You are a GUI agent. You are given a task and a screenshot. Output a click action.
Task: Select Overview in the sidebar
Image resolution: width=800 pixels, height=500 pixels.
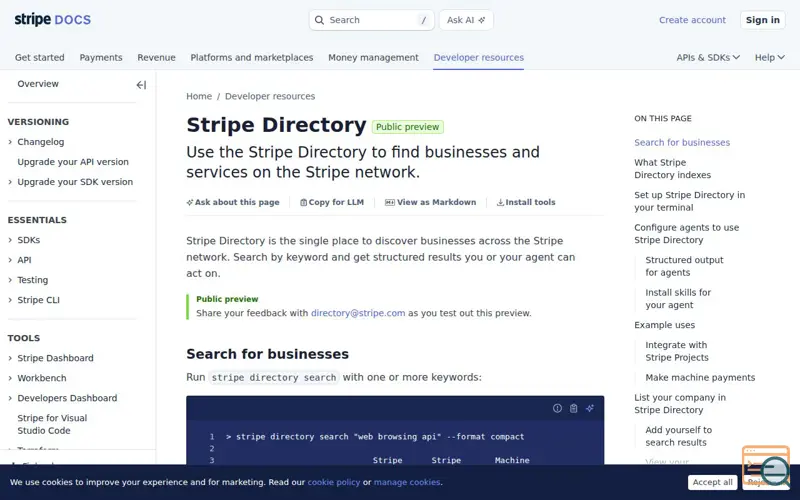point(38,84)
